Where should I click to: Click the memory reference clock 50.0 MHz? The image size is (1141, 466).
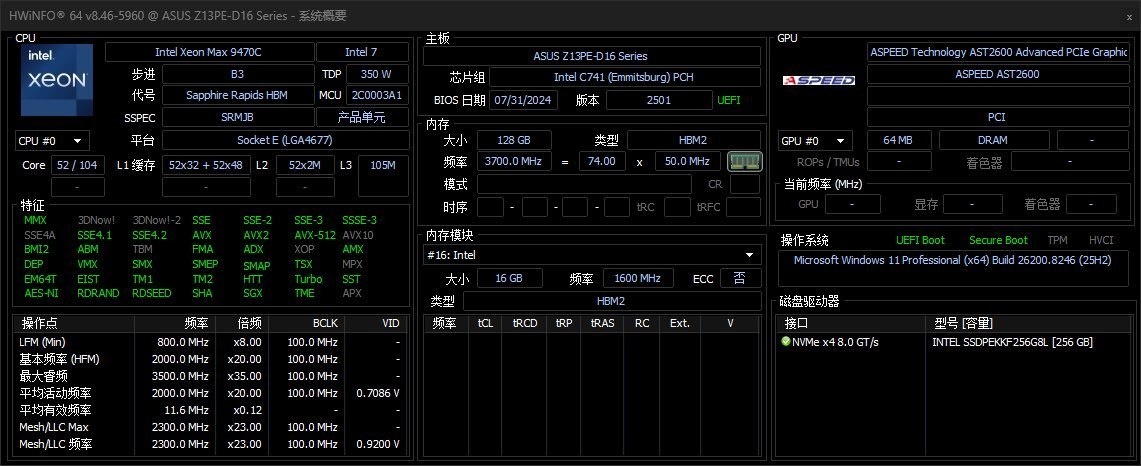pyautogui.click(x=688, y=161)
